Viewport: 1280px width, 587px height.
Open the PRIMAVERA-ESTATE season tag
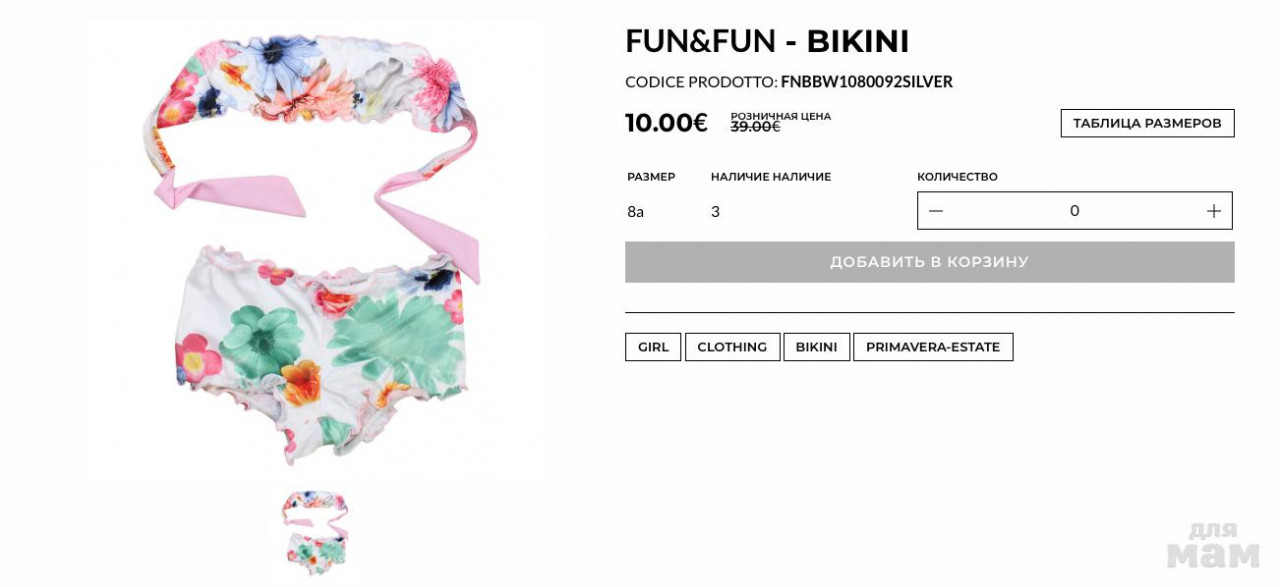933,347
